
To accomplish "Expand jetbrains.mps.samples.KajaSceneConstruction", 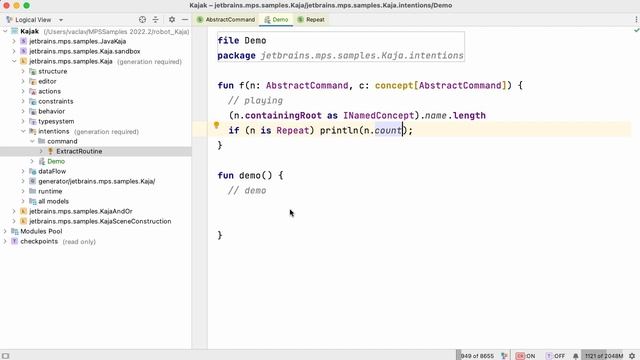I will (14, 221).
